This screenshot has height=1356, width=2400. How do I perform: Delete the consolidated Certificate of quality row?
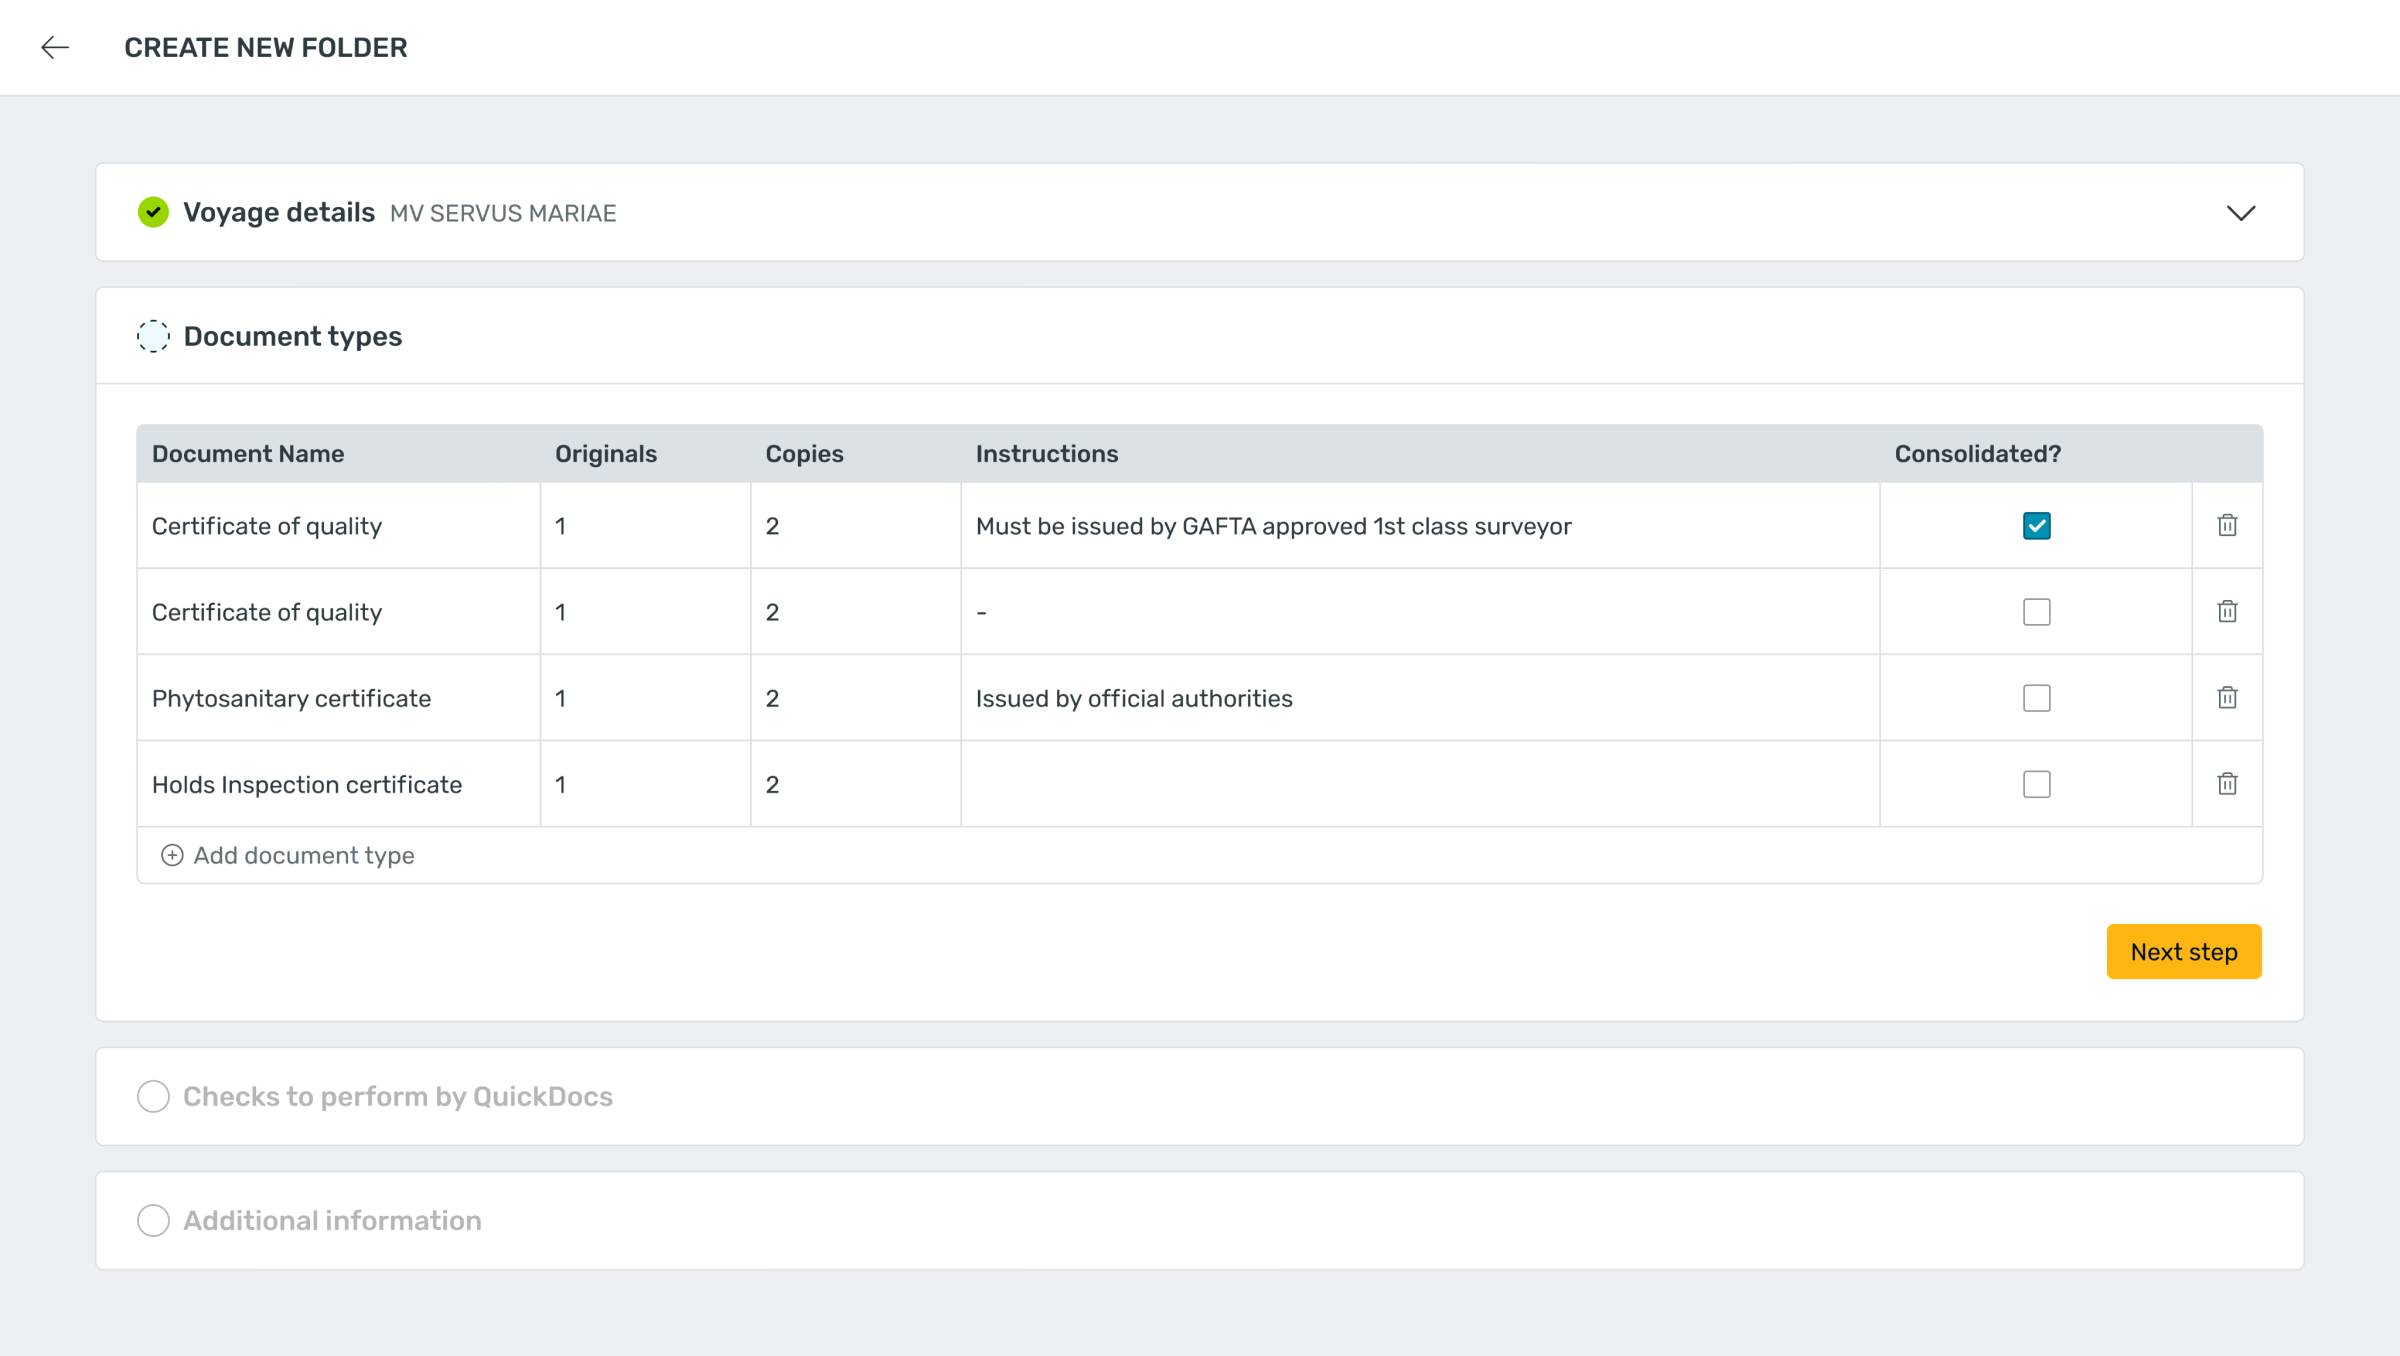point(2227,526)
